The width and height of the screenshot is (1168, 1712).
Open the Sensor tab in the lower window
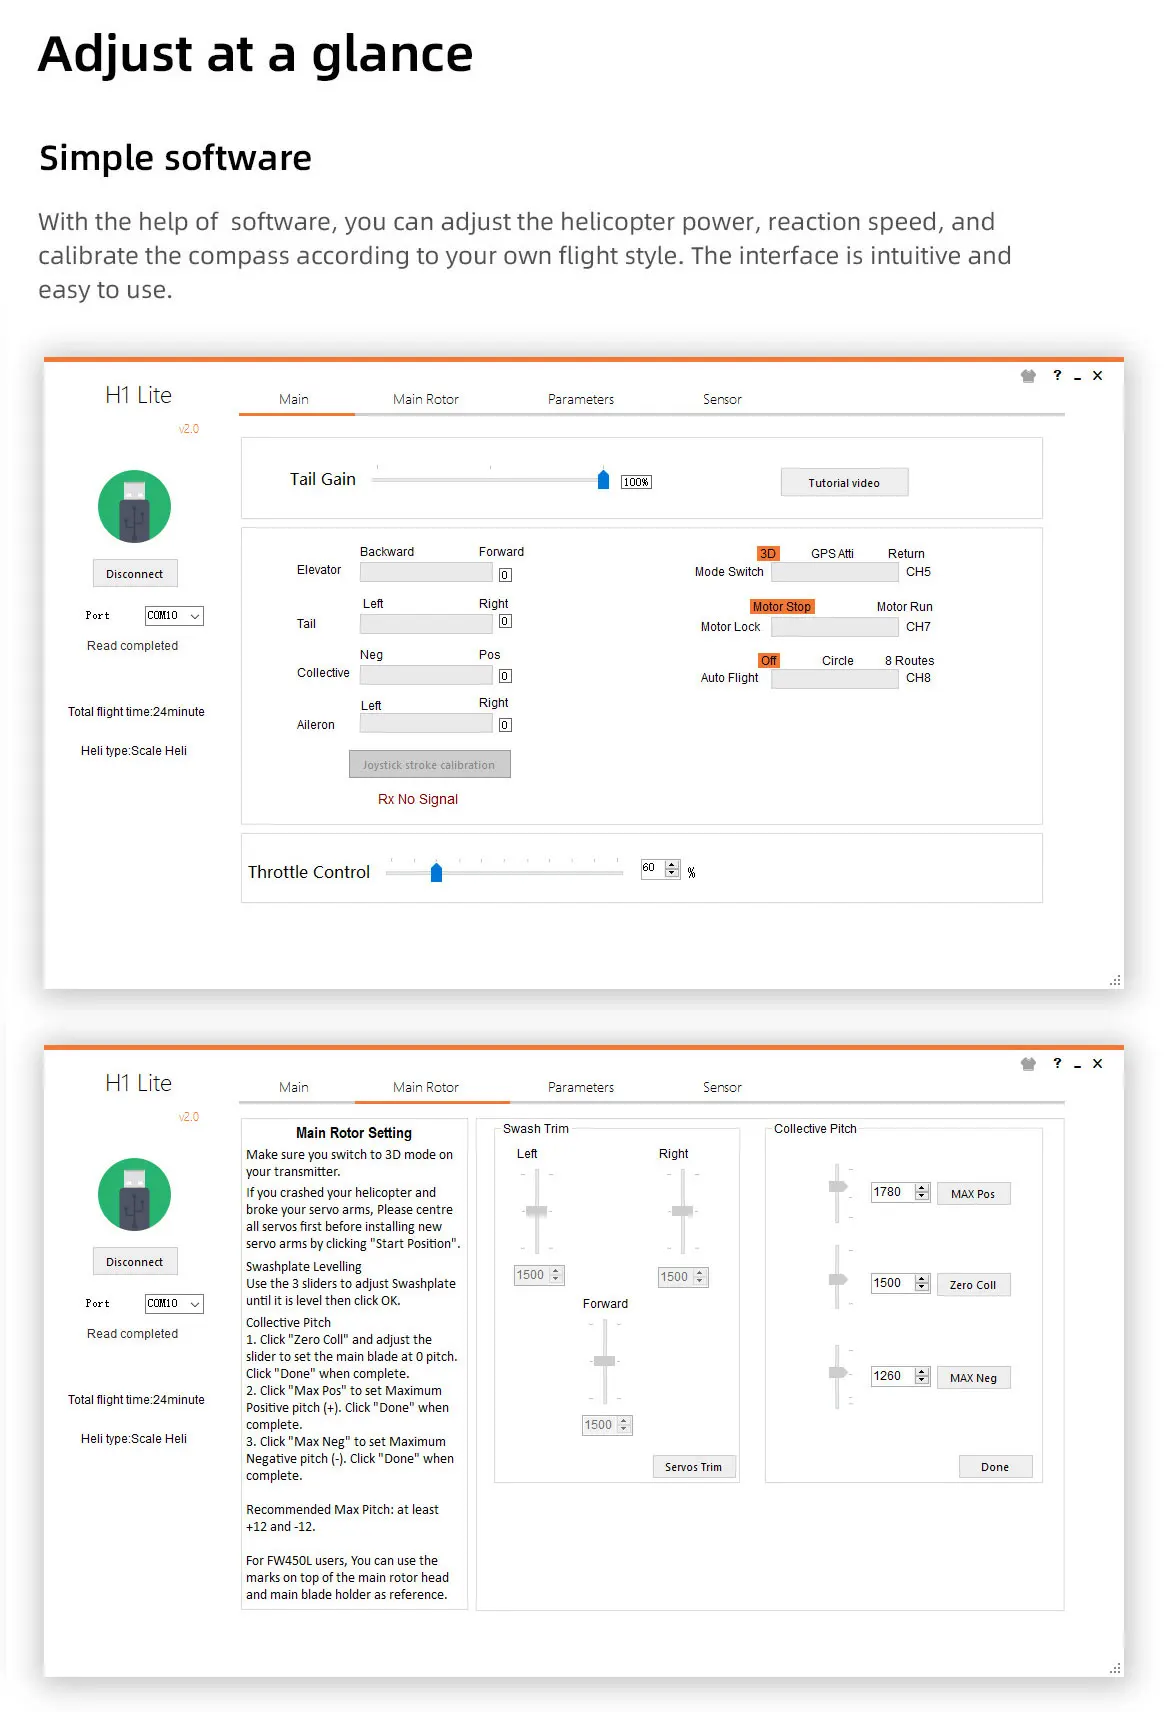click(x=722, y=1088)
